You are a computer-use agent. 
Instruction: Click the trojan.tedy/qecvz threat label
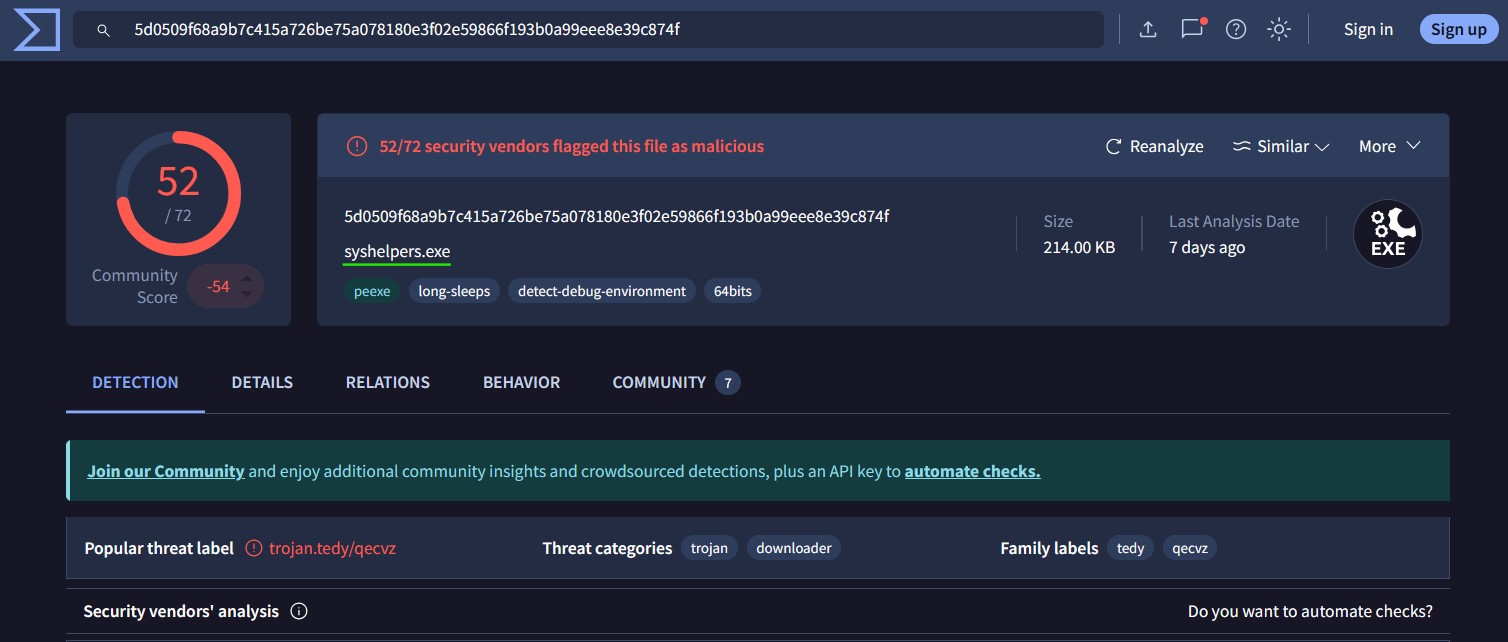(333, 548)
